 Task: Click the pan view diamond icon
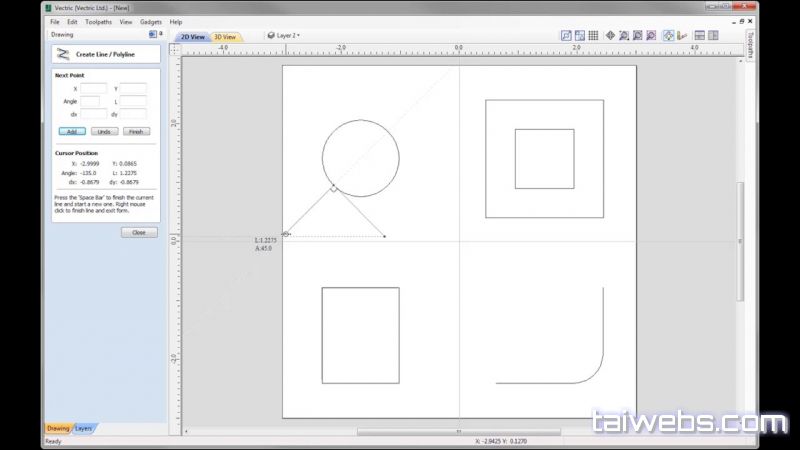(x=609, y=36)
